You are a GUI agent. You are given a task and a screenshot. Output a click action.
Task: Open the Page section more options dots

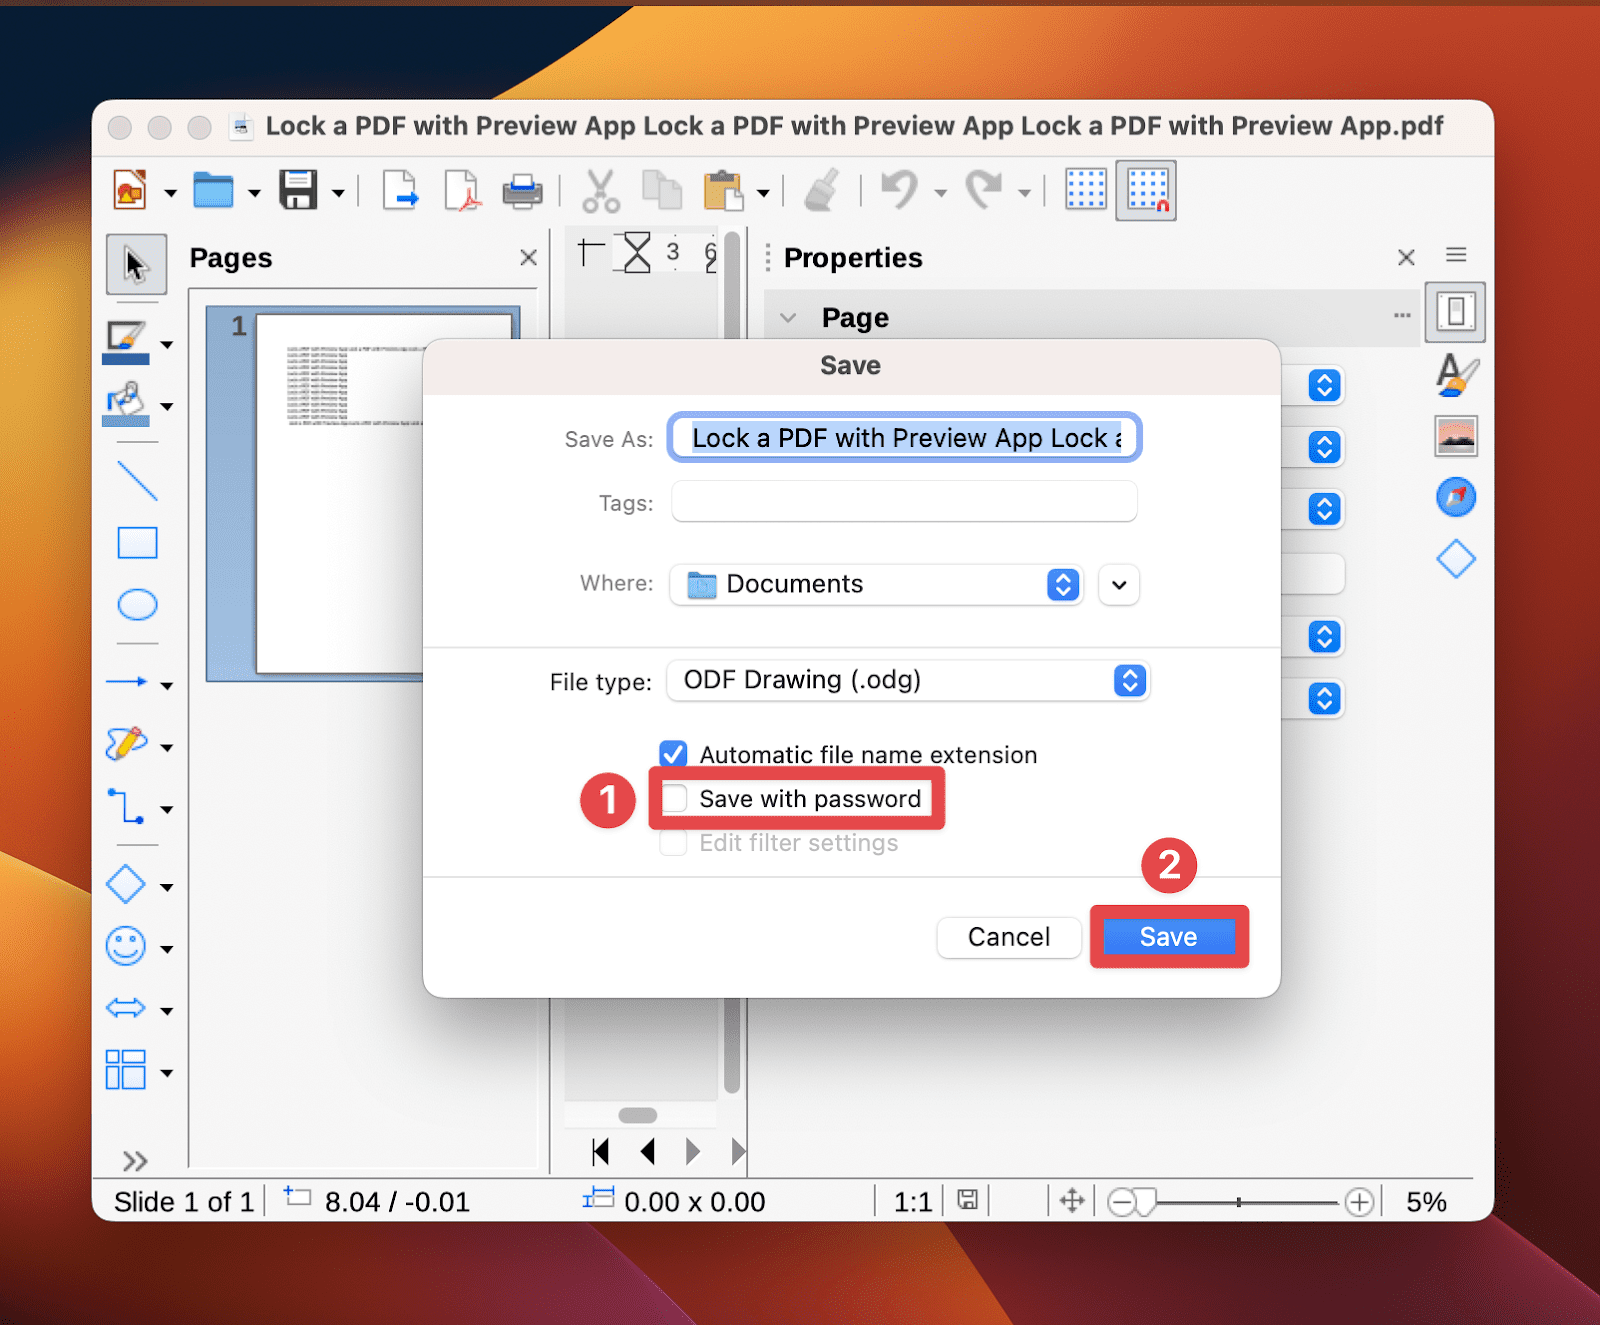point(1402,315)
